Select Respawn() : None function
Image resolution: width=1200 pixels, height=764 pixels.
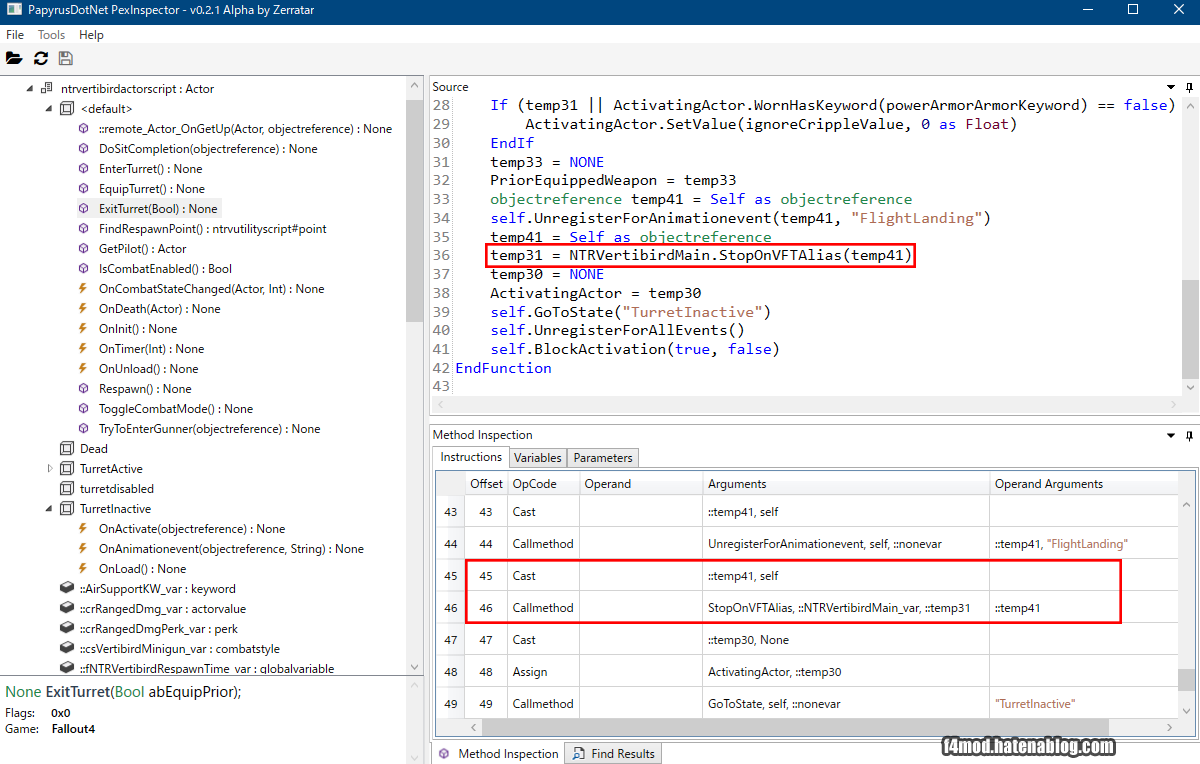(x=145, y=389)
